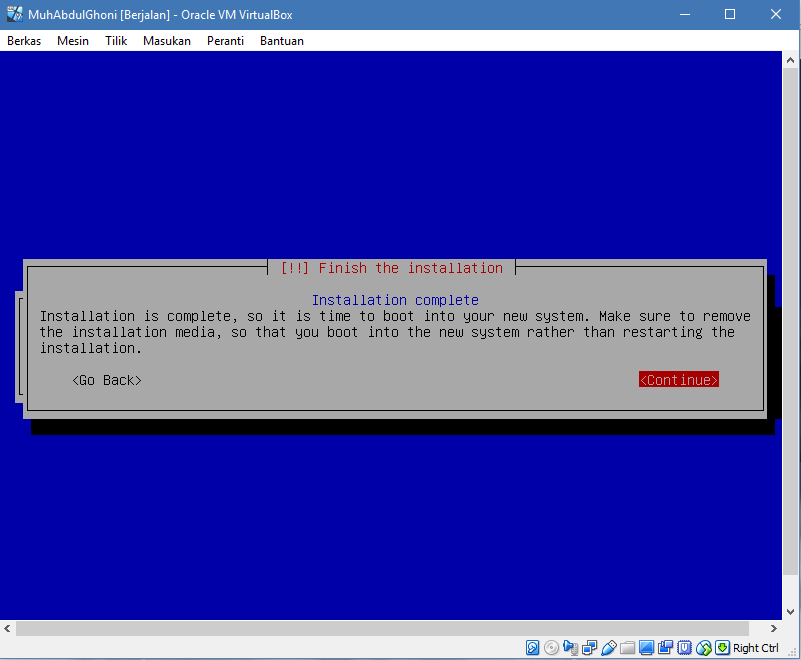
Task: Maximize the VirtualBox window
Action: coord(730,14)
